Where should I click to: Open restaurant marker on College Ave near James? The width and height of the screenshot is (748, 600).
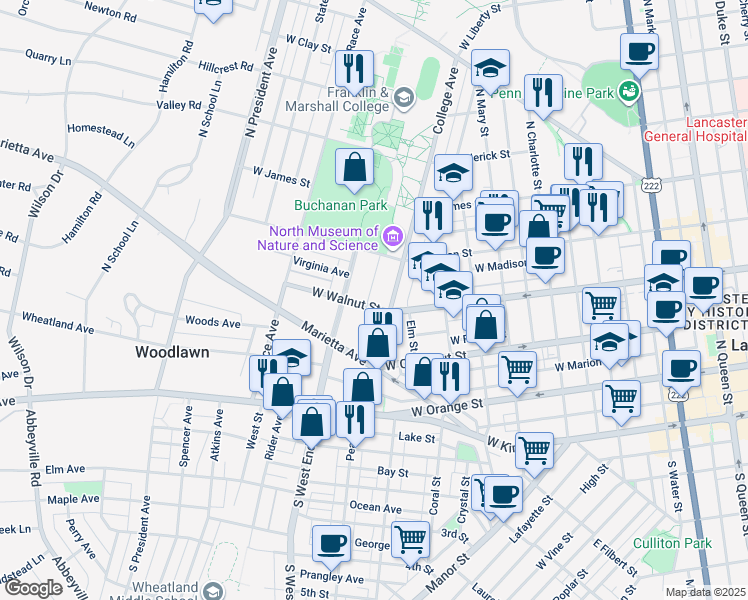pyautogui.click(x=433, y=217)
